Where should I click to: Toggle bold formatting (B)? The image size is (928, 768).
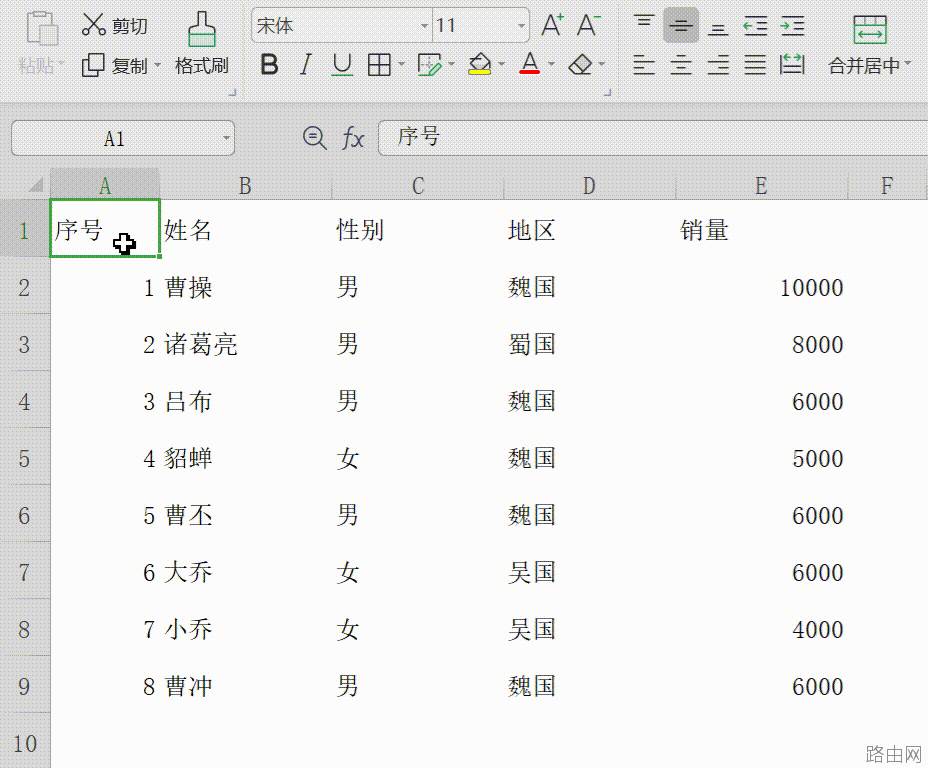pyautogui.click(x=269, y=64)
